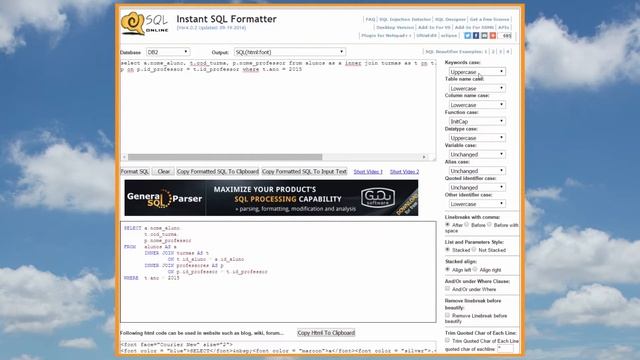Open the Column name case dropdown
Viewport: 640px width, 360px height.
pos(477,105)
